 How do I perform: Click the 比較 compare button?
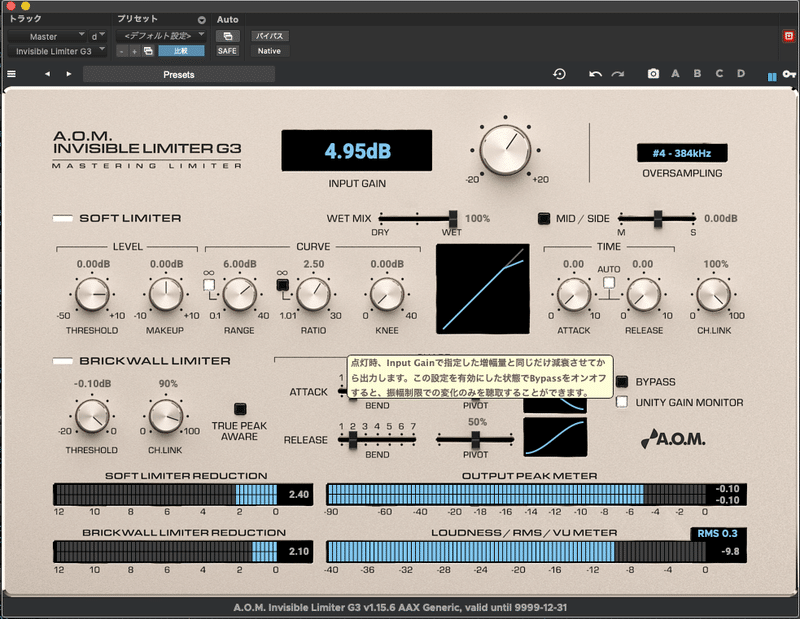[181, 51]
